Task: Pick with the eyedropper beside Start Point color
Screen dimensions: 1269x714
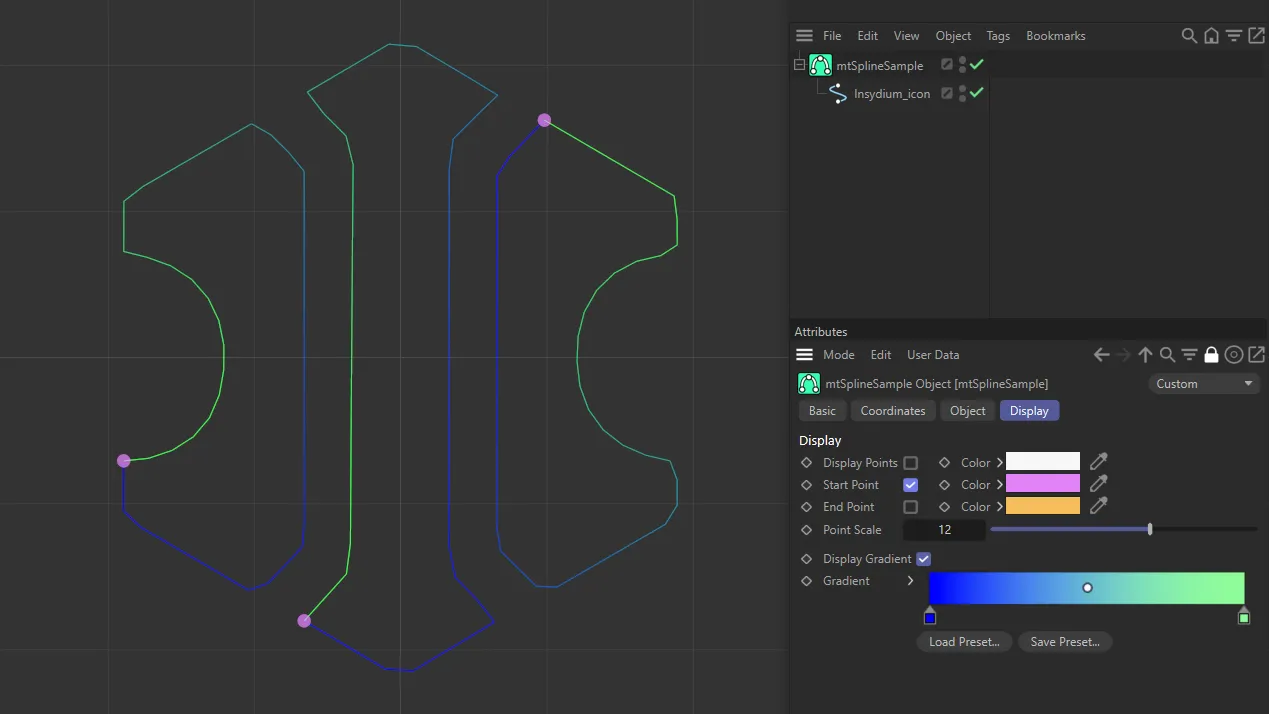Action: pos(1098,484)
